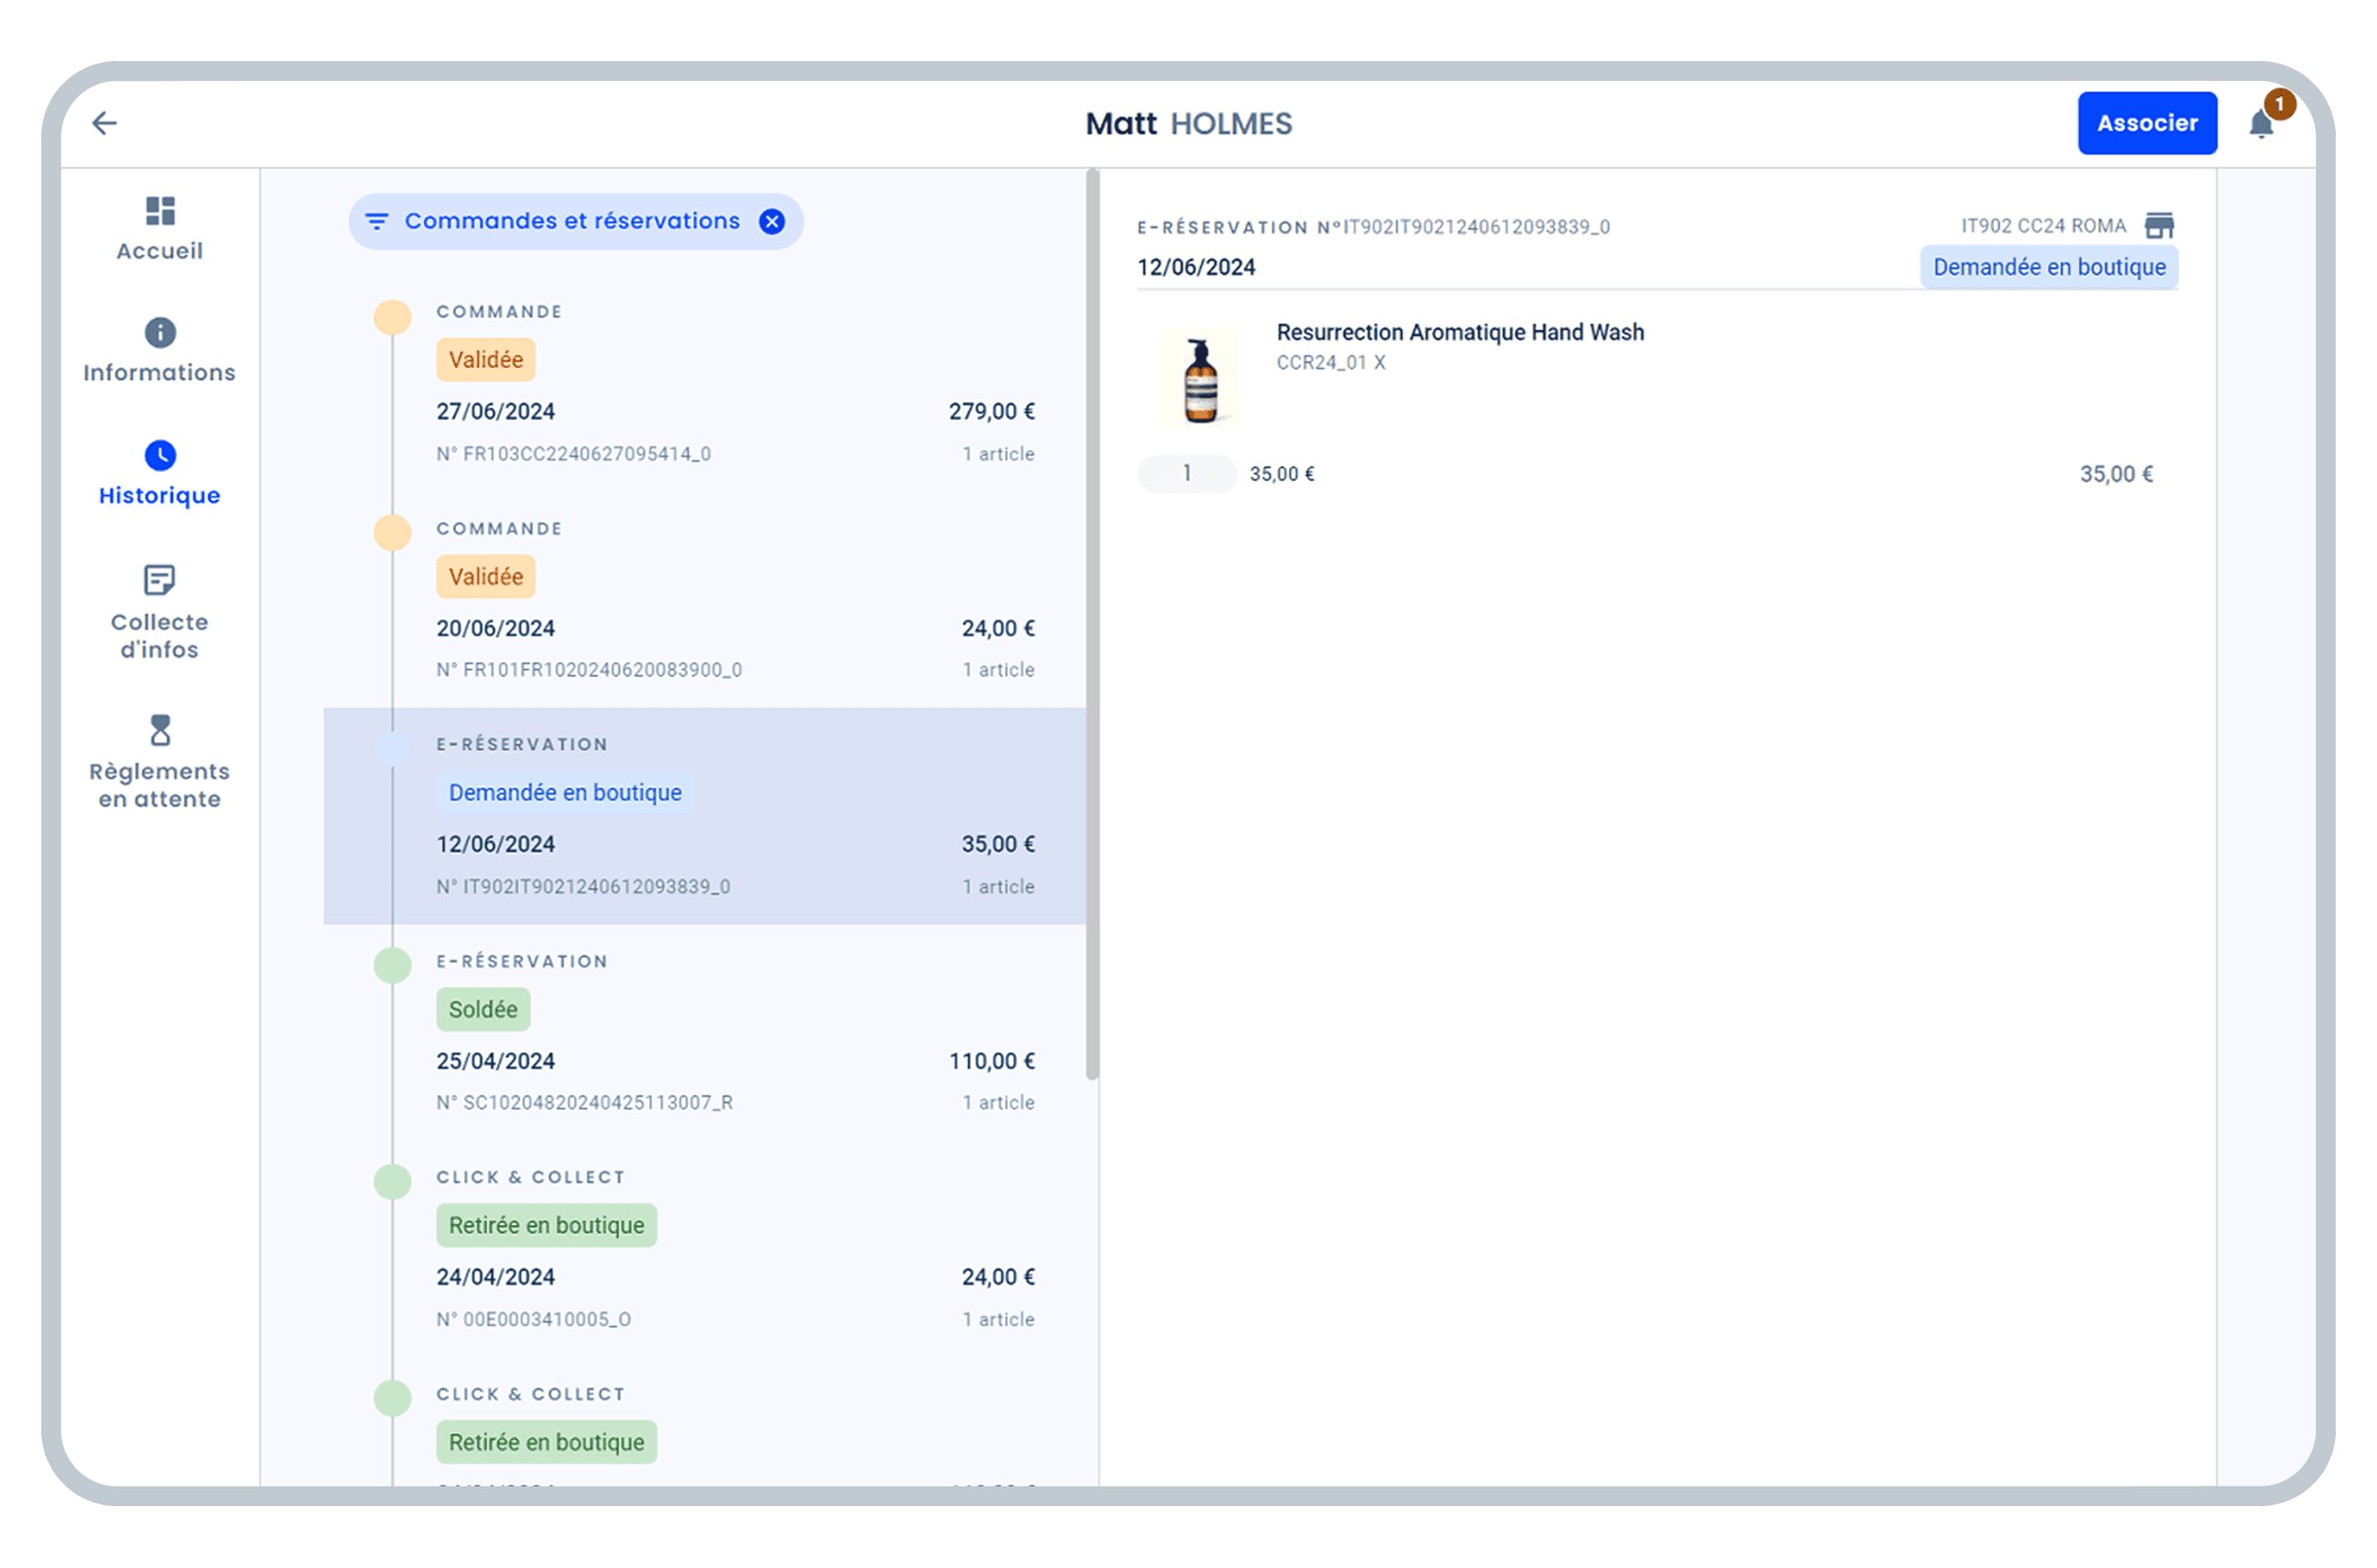The image size is (2377, 1568).
Task: Click Demandée en boutique badge in the list
Action: pyautogui.click(x=565, y=793)
